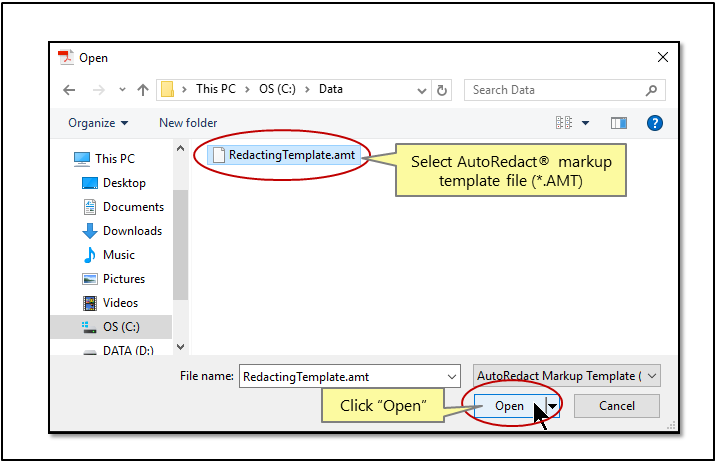Open AutoRedact Markup Template file type dropdown

pyautogui.click(x=567, y=376)
